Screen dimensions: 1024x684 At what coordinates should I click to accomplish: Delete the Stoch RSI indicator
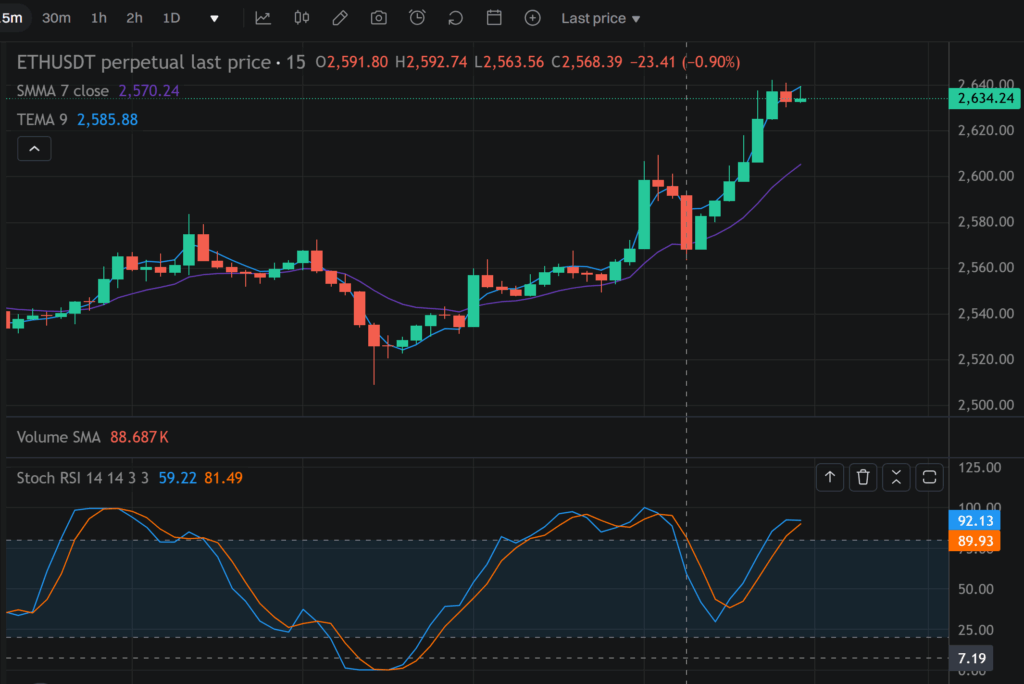863,477
